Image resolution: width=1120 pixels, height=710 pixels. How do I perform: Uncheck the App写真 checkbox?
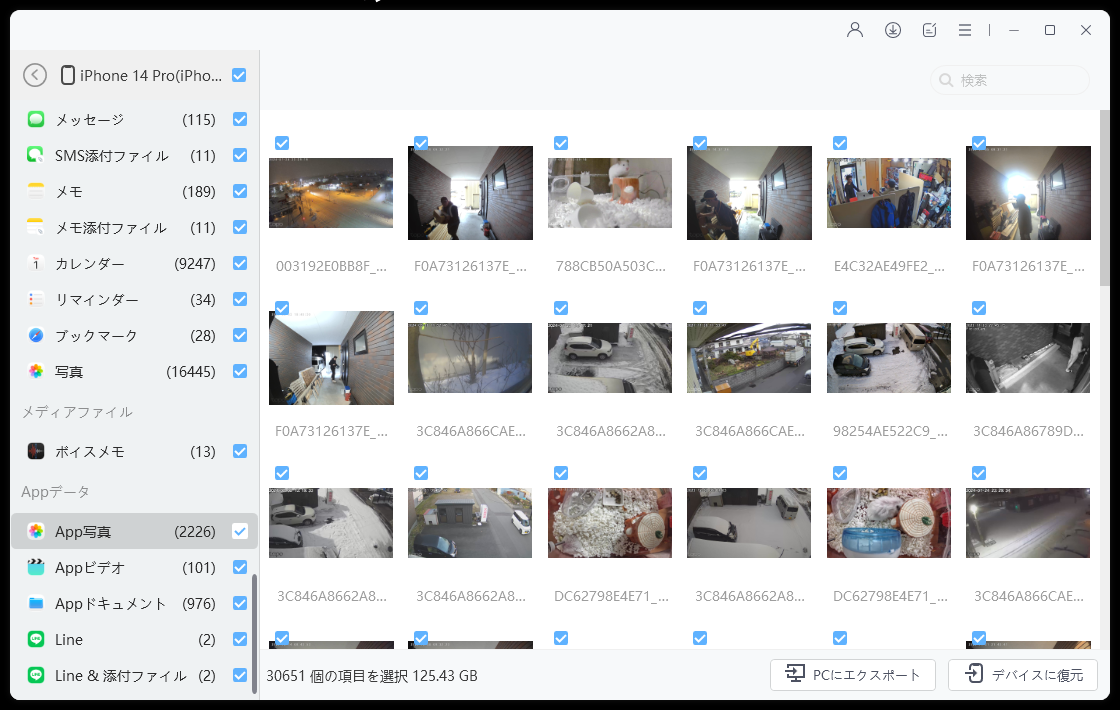(x=240, y=531)
